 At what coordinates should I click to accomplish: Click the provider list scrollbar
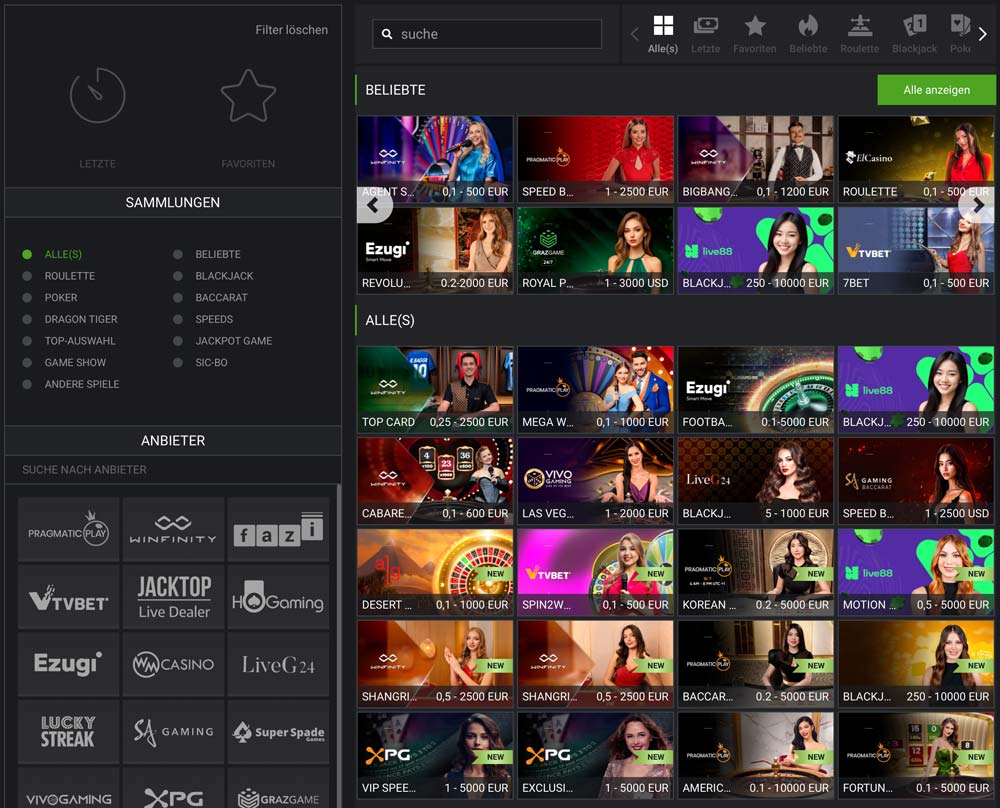click(x=339, y=645)
